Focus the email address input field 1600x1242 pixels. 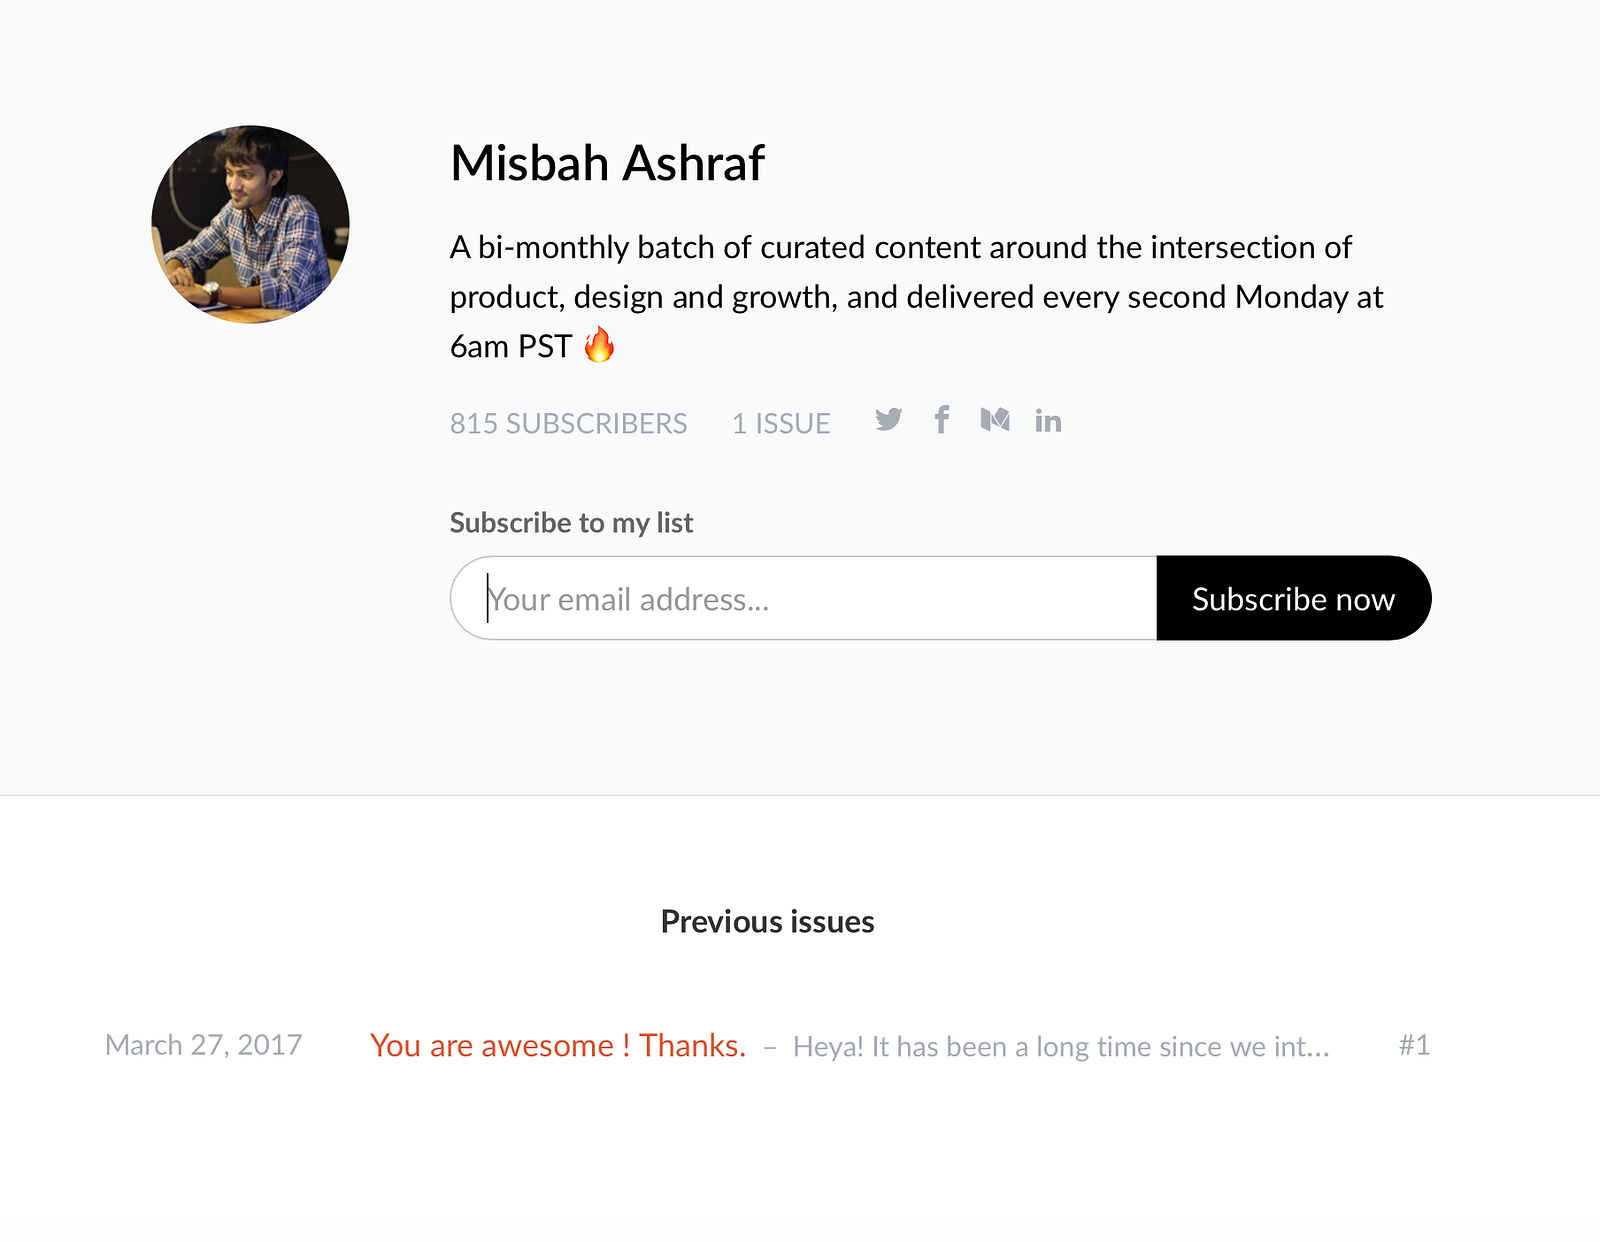point(804,598)
